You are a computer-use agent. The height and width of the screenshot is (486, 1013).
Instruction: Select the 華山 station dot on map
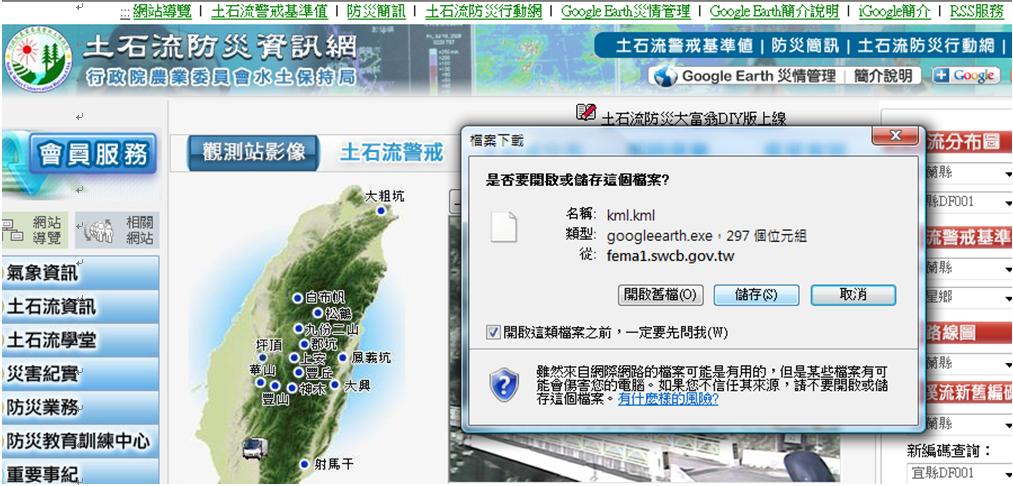[x=260, y=383]
